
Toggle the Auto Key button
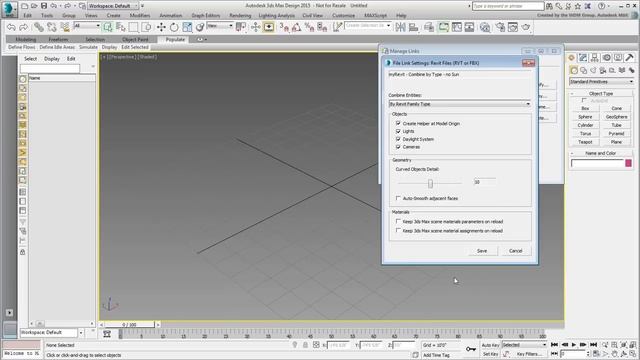point(490,345)
